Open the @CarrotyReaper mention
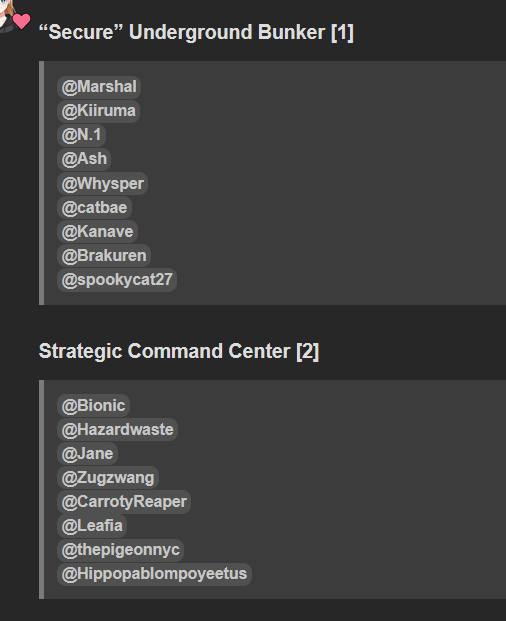The image size is (506, 621). (x=124, y=502)
